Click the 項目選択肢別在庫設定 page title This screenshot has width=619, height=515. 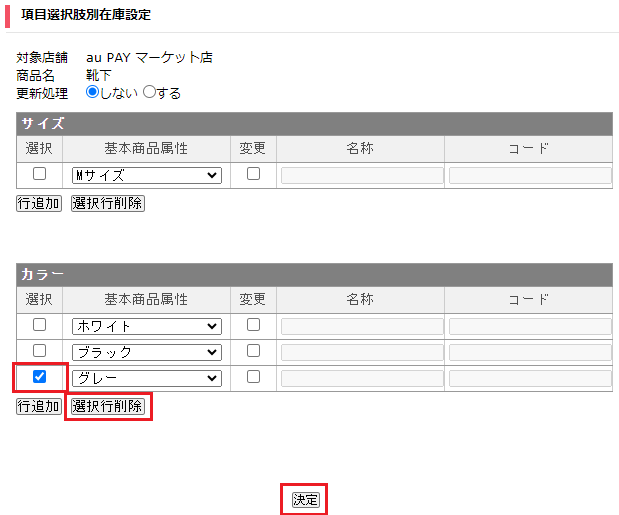click(x=86, y=15)
